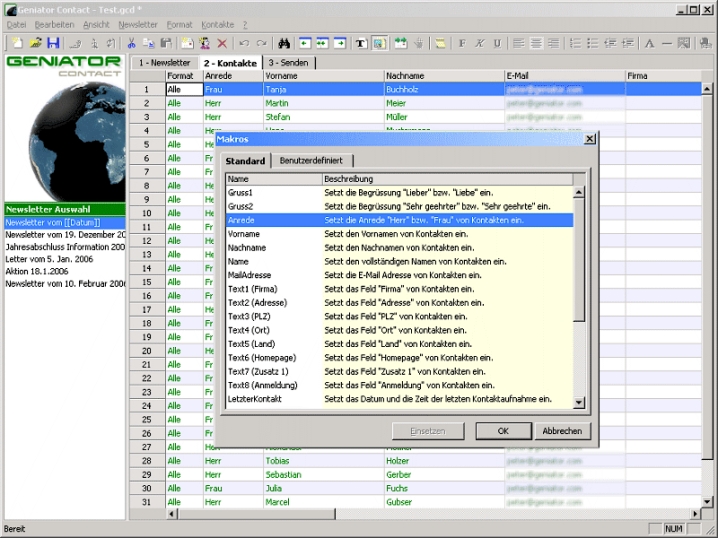This screenshot has height=538, width=718.
Task: Click the red X delete icon
Action: coord(222,44)
